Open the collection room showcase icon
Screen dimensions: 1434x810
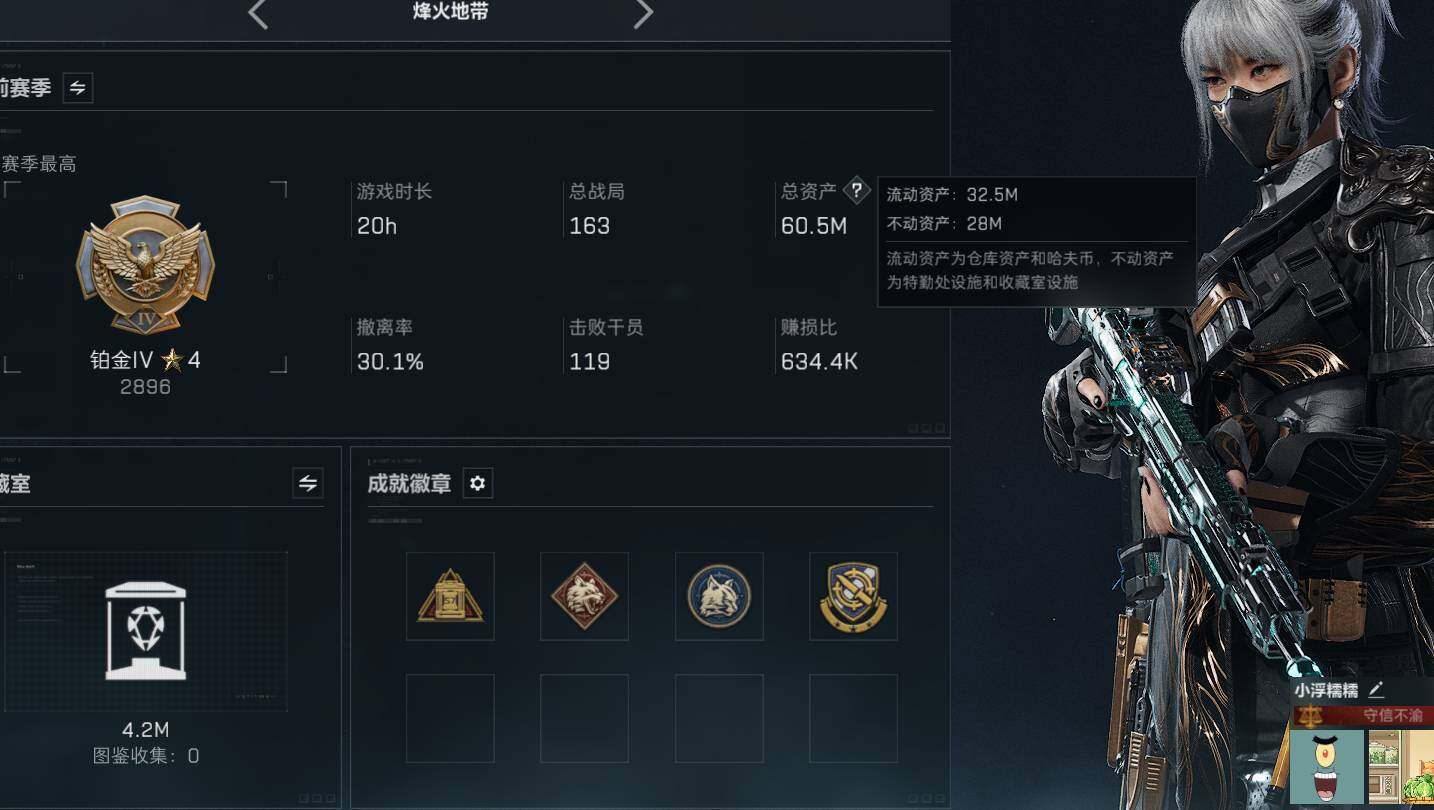point(146,632)
